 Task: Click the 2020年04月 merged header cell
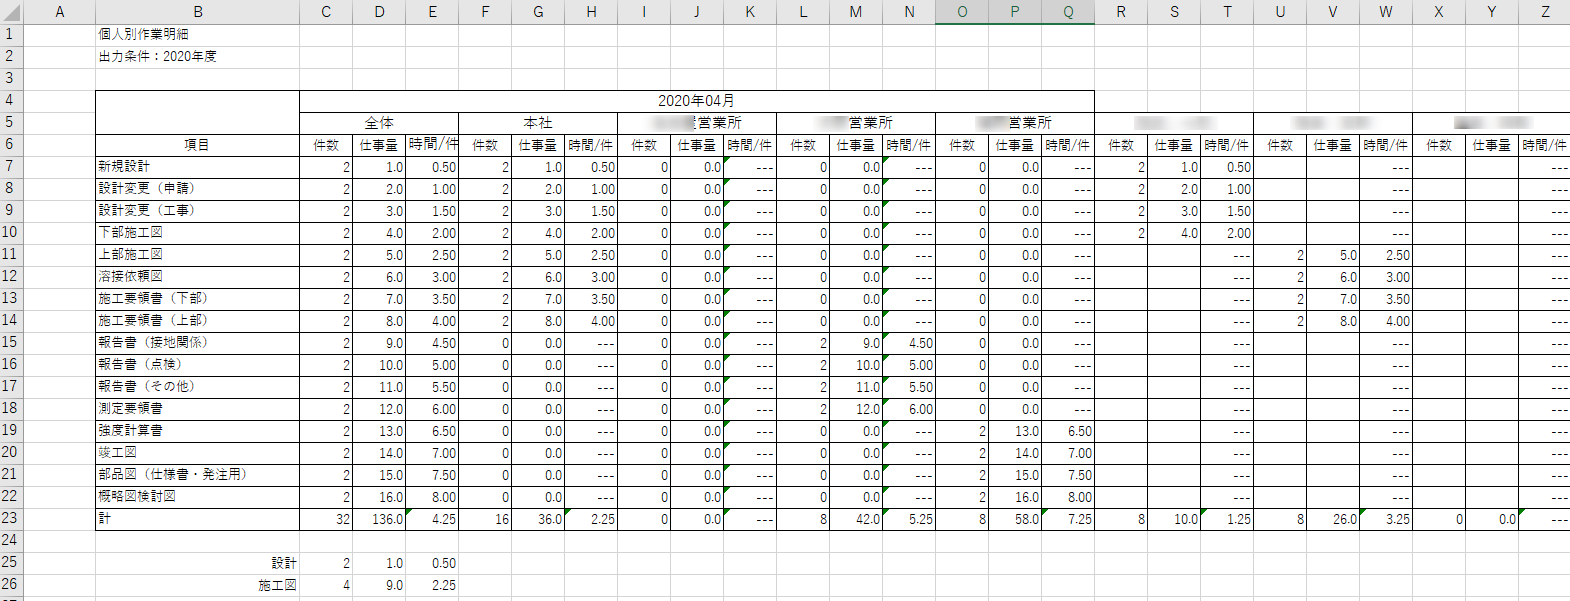tap(696, 101)
